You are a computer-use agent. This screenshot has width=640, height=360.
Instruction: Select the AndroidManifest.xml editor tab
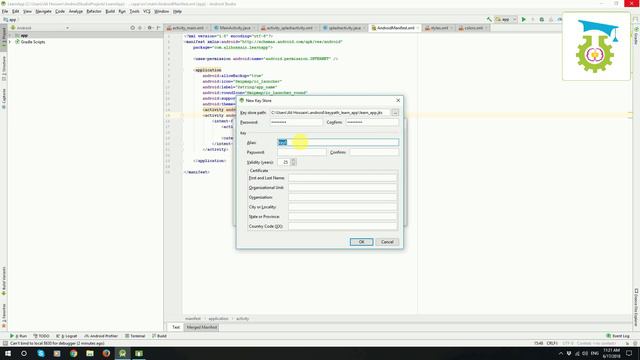(395, 28)
